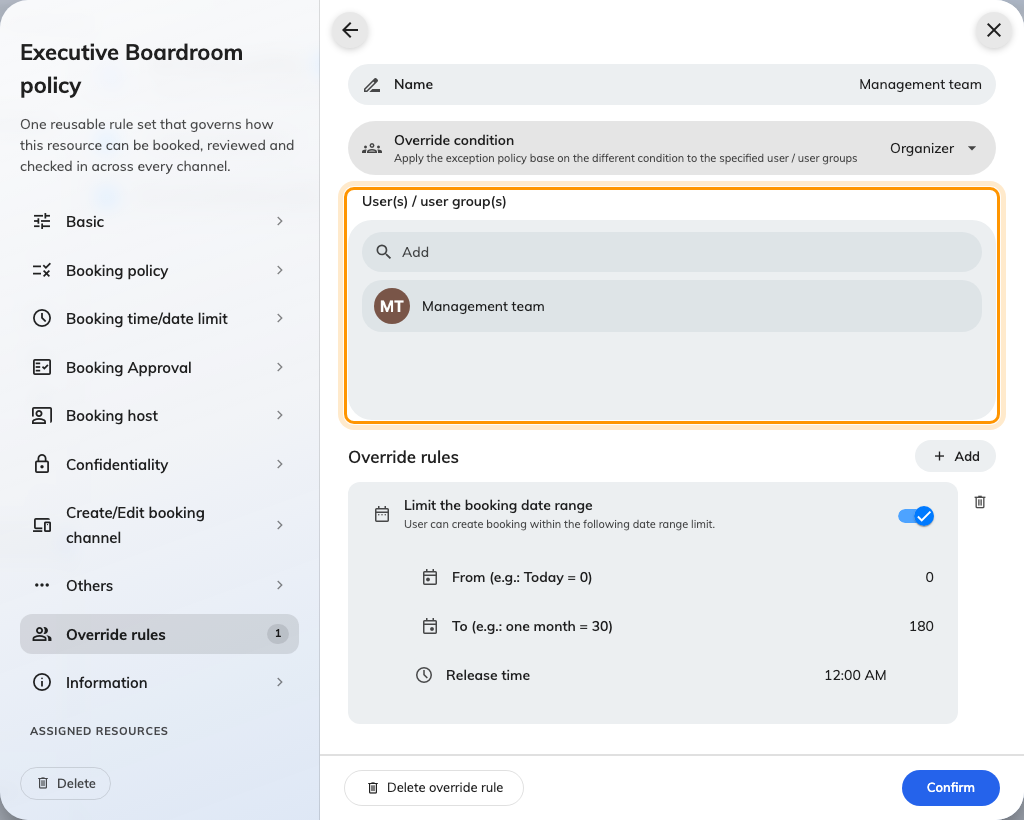Click the group icon beside Override condition

[372, 148]
